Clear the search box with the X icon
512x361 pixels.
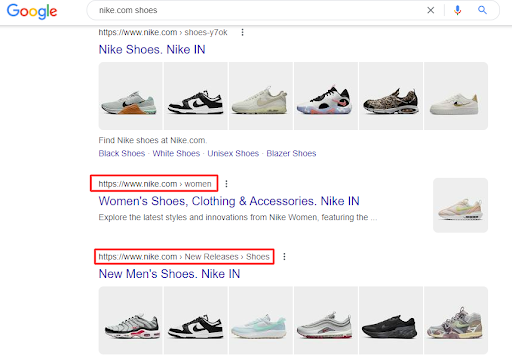point(431,10)
